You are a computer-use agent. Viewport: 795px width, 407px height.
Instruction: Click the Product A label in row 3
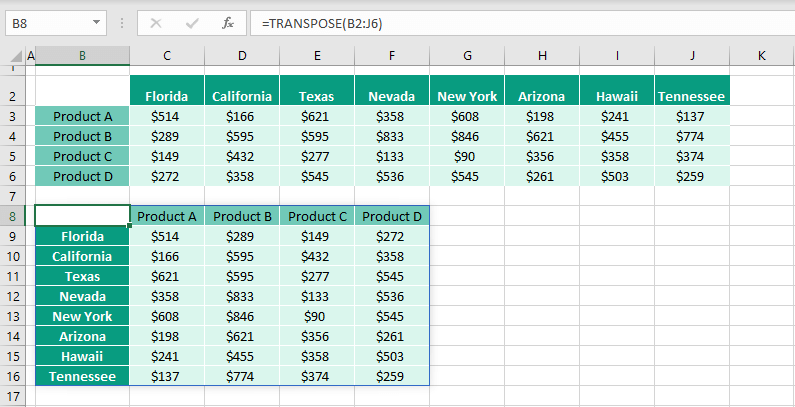[x=82, y=116]
